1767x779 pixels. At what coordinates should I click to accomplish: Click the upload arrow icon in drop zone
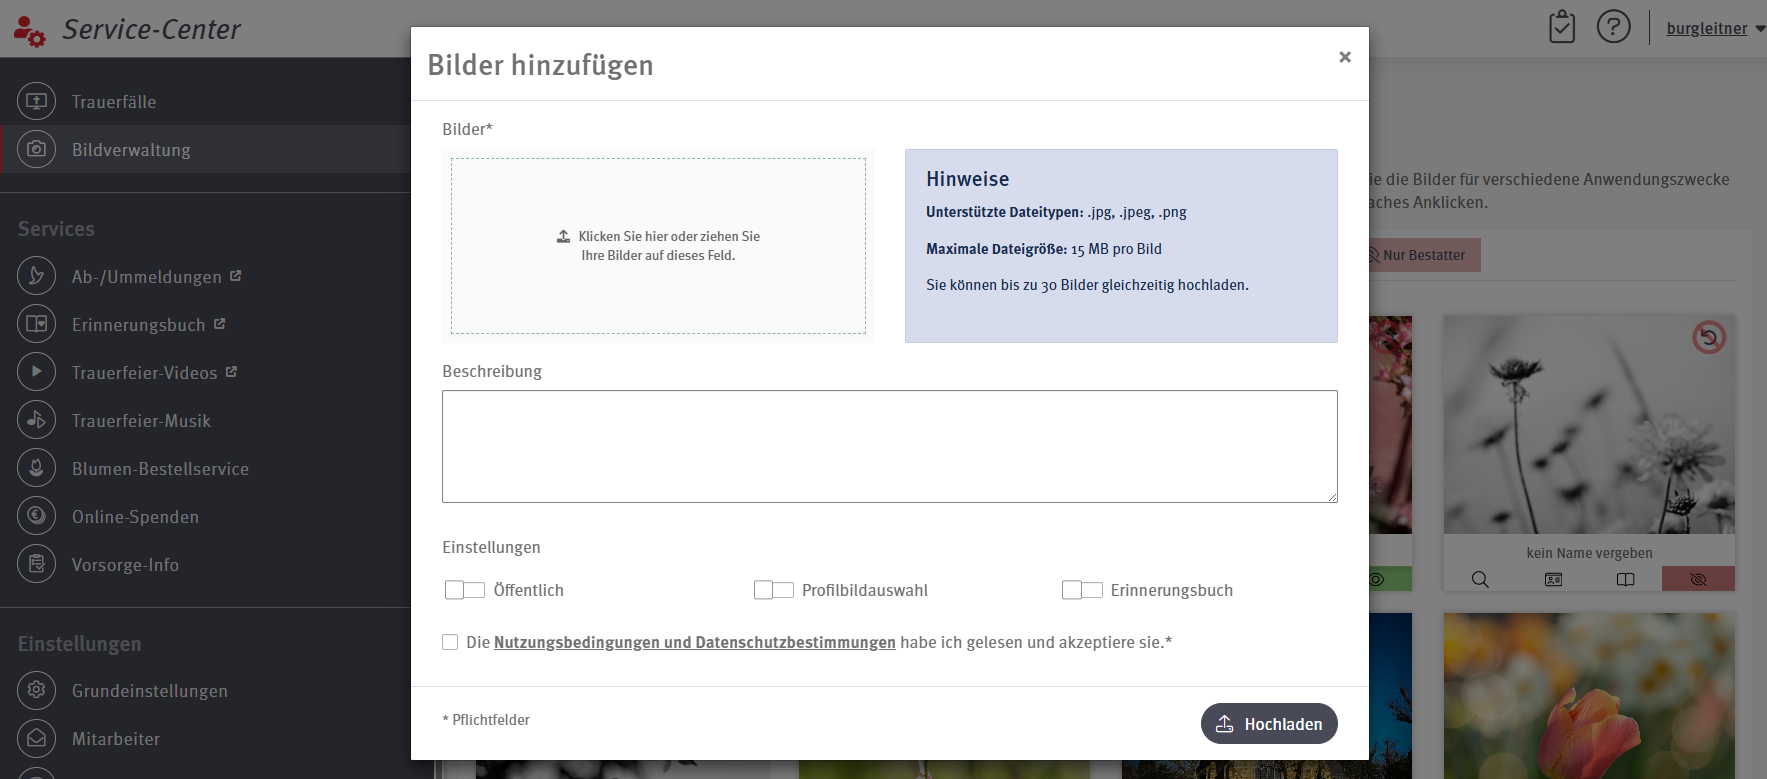click(x=564, y=236)
